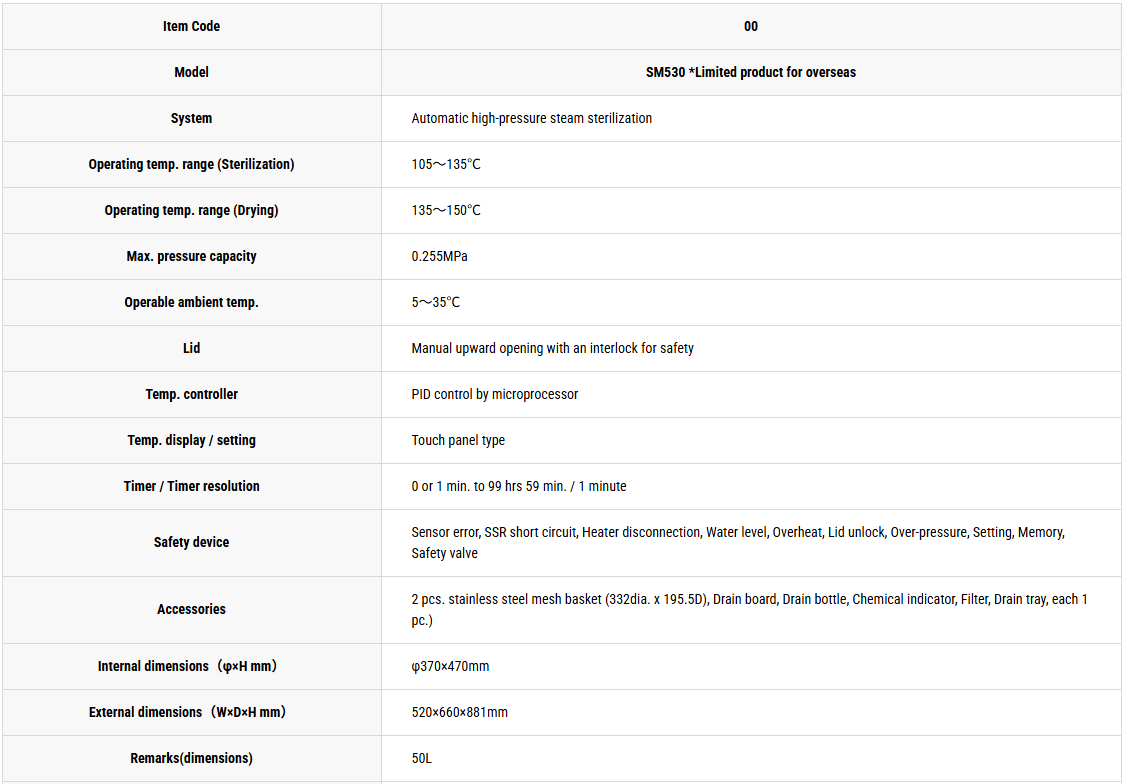Click the item code value '00'
1124x784 pixels.
[751, 27]
